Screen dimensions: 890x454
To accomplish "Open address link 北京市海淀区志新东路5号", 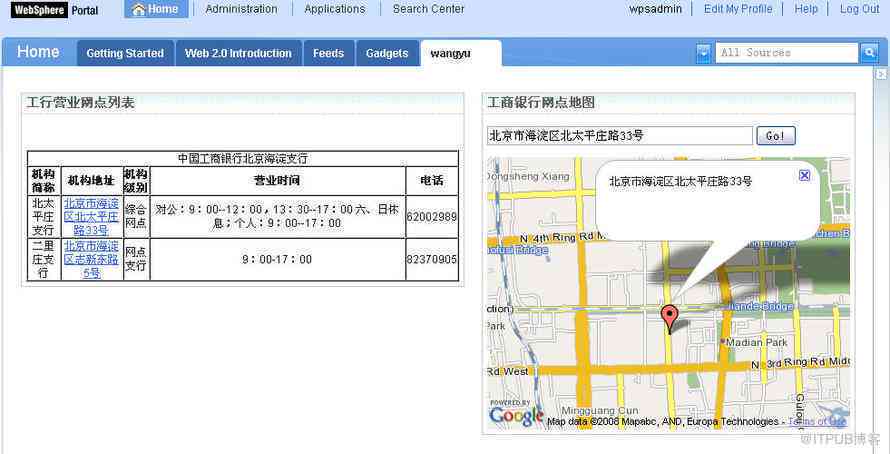I will [92, 259].
